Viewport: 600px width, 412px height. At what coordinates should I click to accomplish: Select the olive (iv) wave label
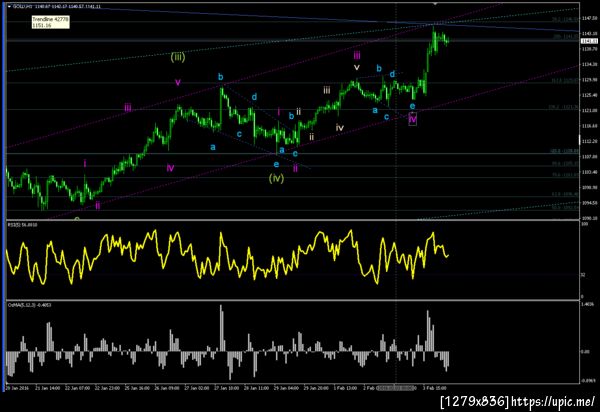(x=276, y=178)
